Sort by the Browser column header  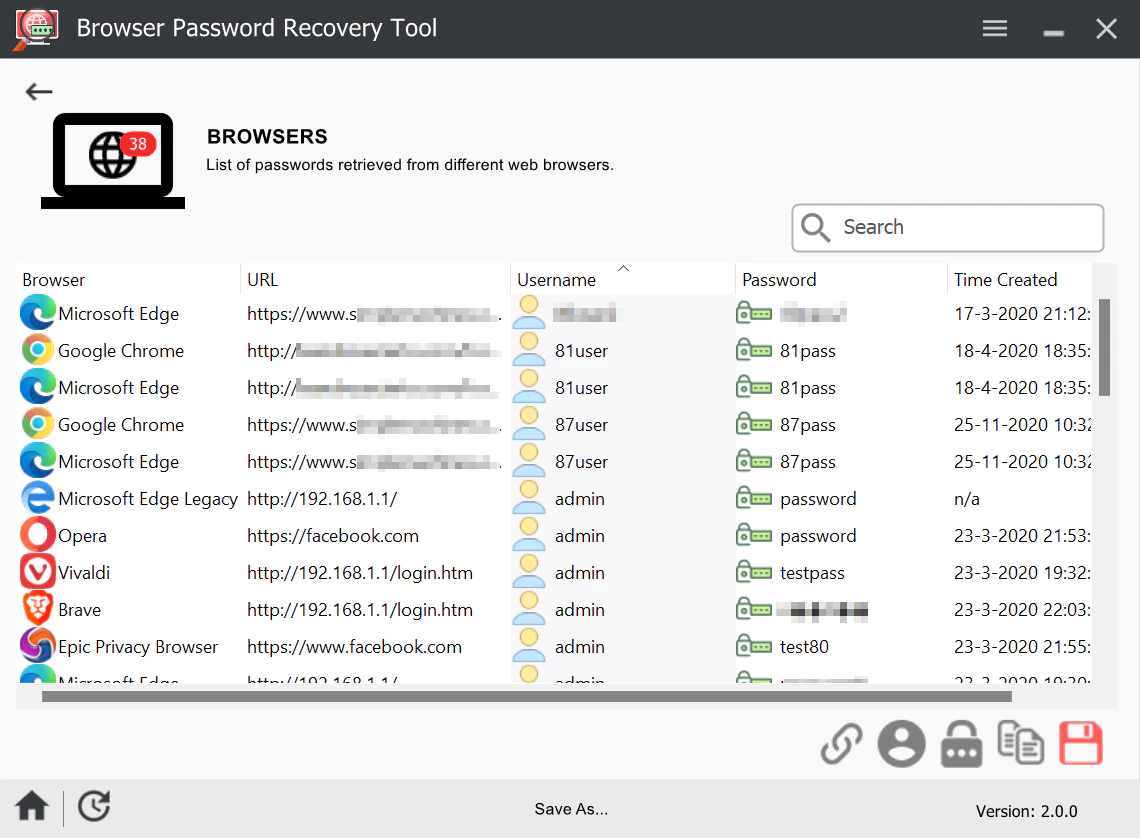coord(127,280)
